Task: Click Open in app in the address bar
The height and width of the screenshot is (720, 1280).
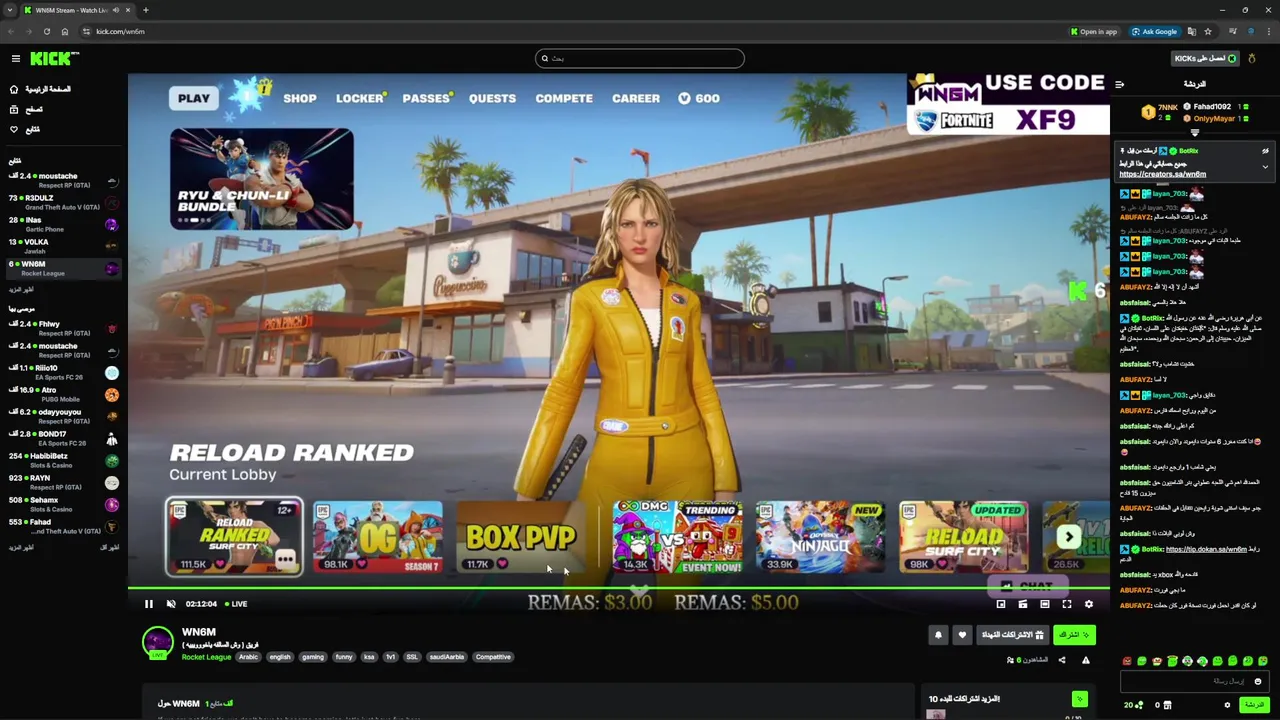Action: pos(1093,31)
